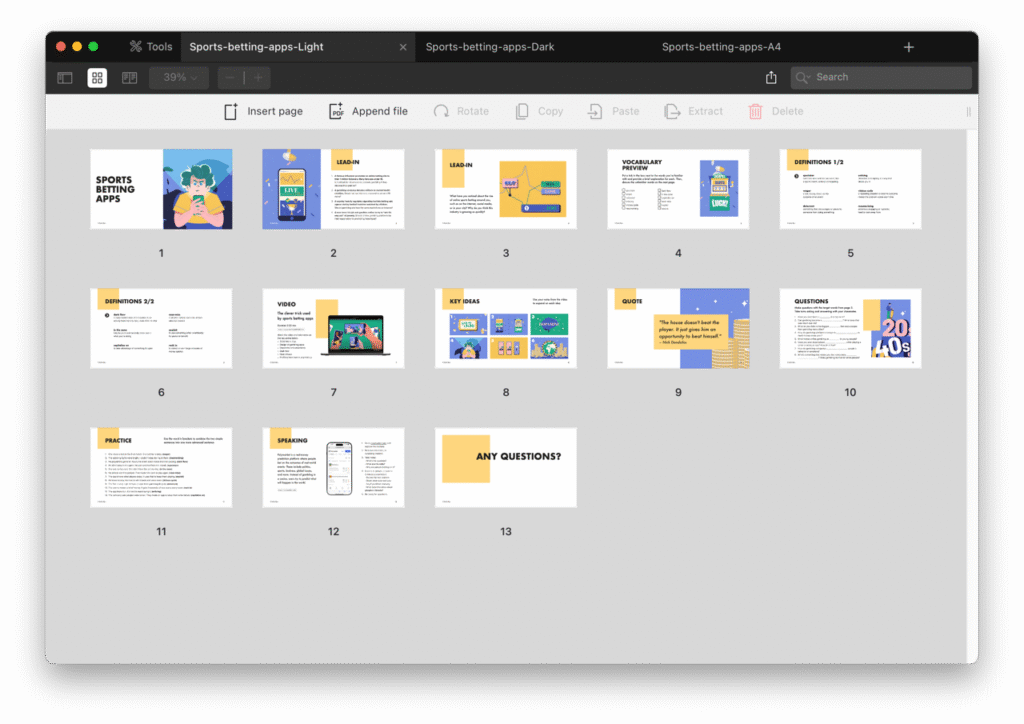Click the Delete trash icon

(756, 111)
